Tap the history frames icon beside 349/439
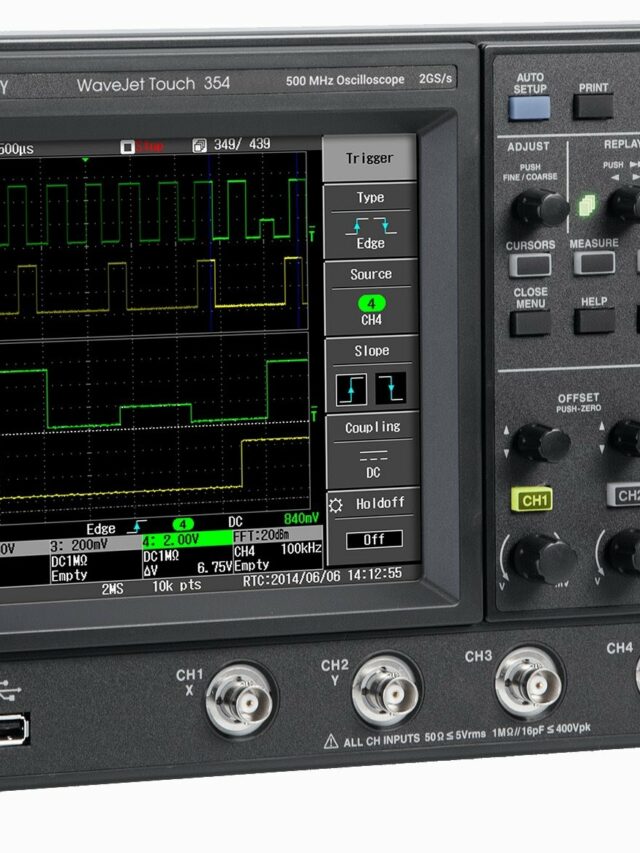The image size is (640, 853). 200,145
